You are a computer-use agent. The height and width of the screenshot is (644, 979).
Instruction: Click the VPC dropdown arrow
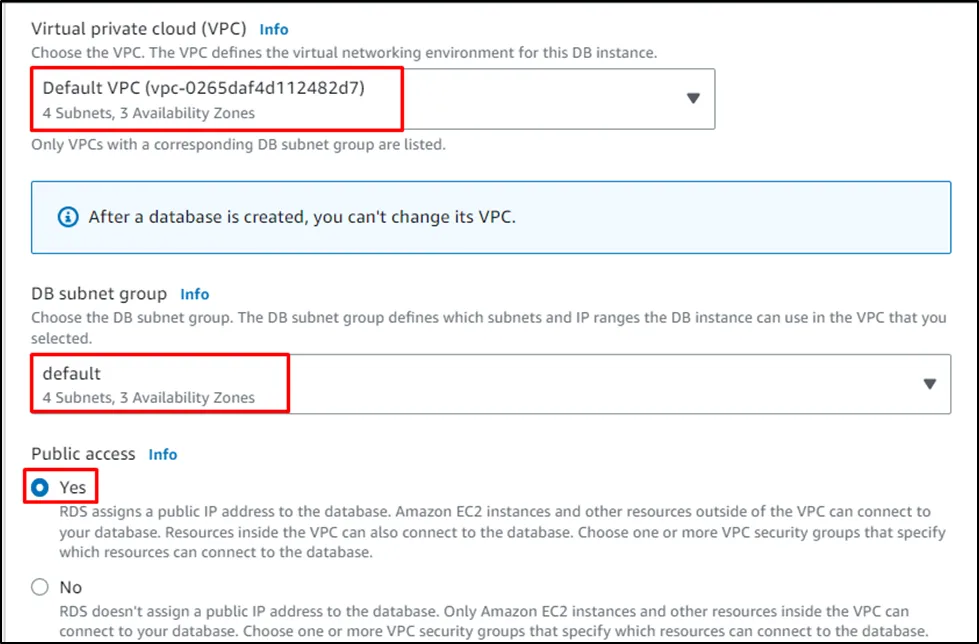(693, 98)
